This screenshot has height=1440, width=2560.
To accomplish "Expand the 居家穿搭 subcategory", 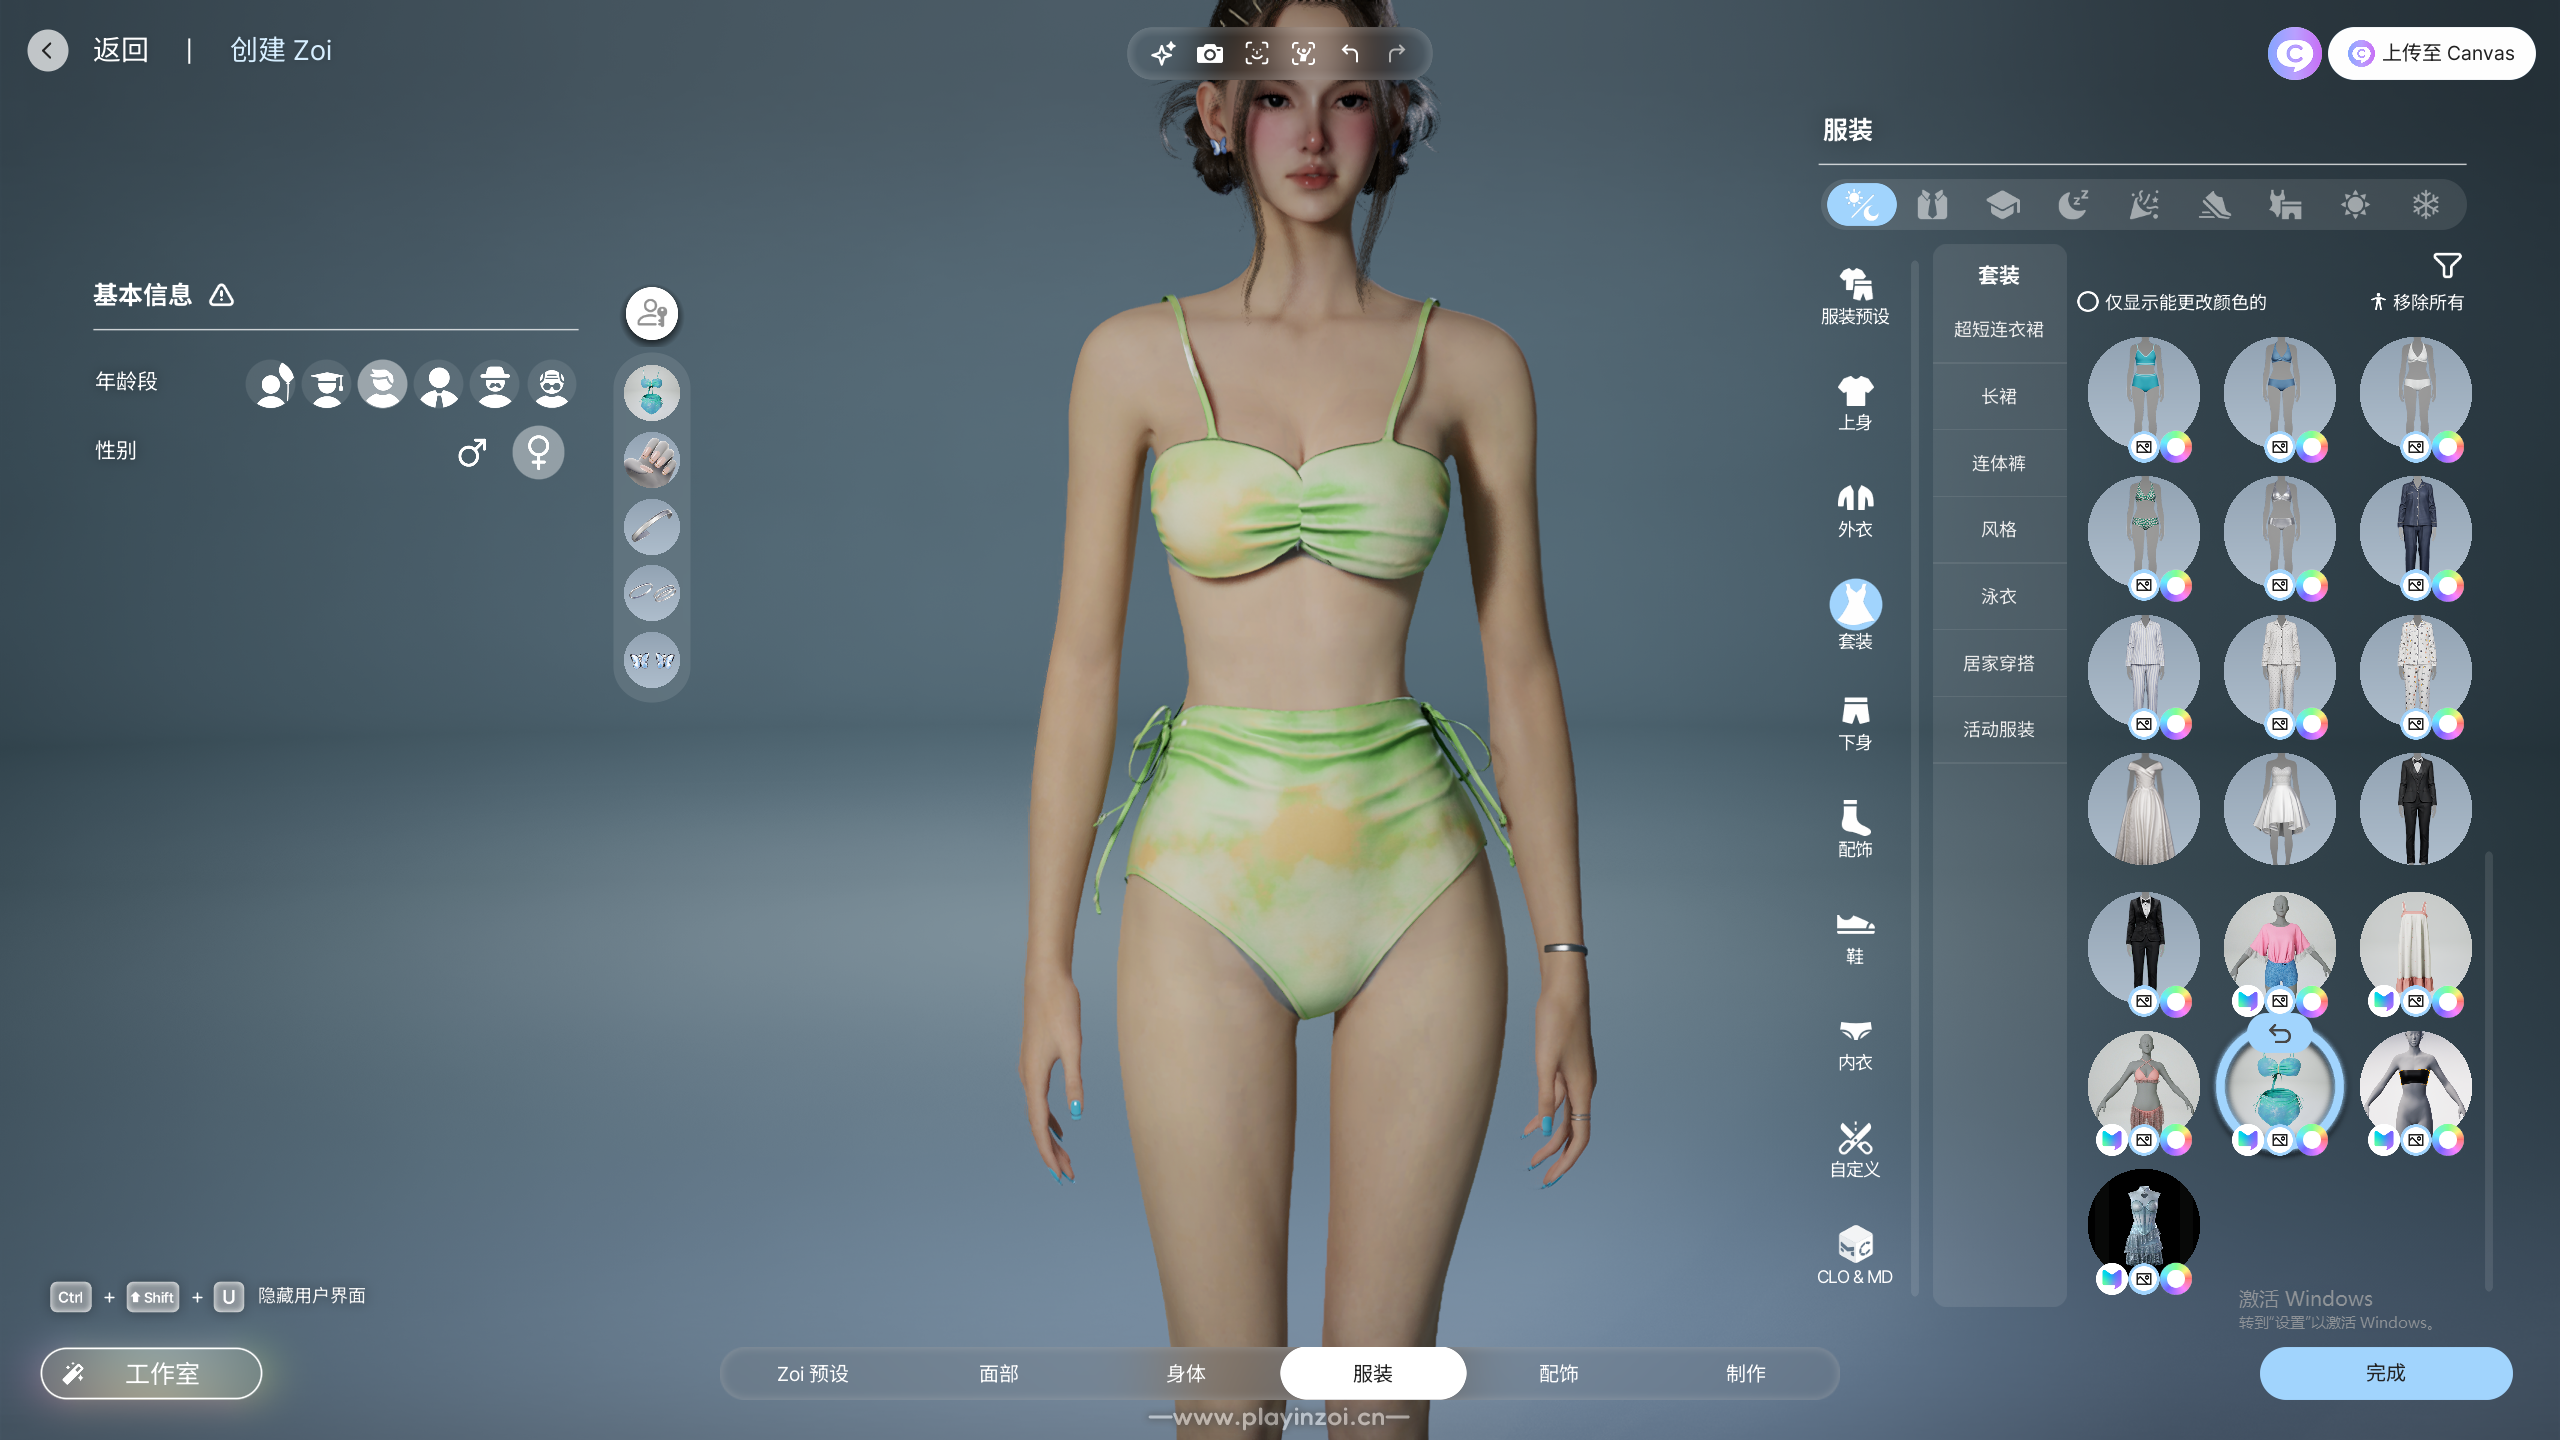I will pos(1998,663).
